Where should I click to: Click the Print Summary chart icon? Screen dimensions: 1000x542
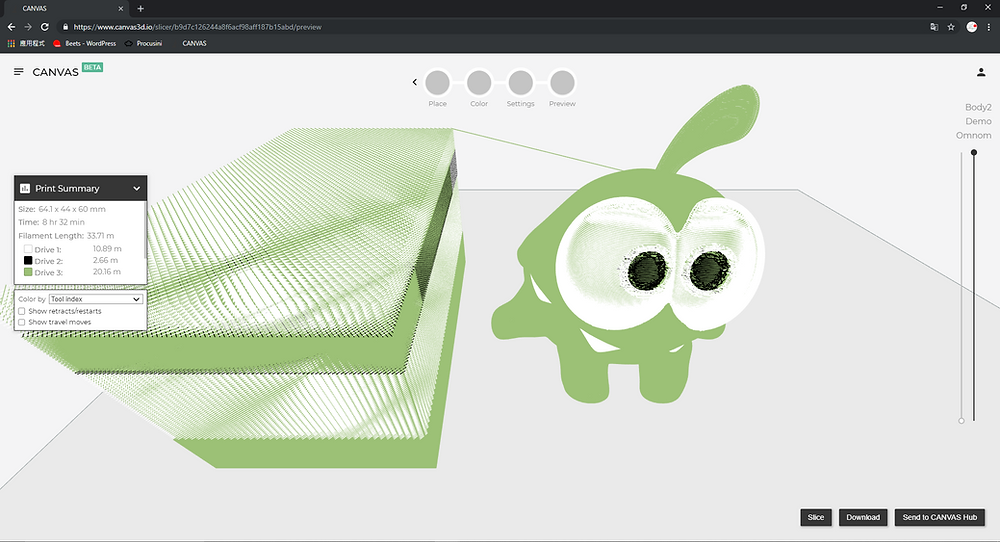tap(25, 188)
